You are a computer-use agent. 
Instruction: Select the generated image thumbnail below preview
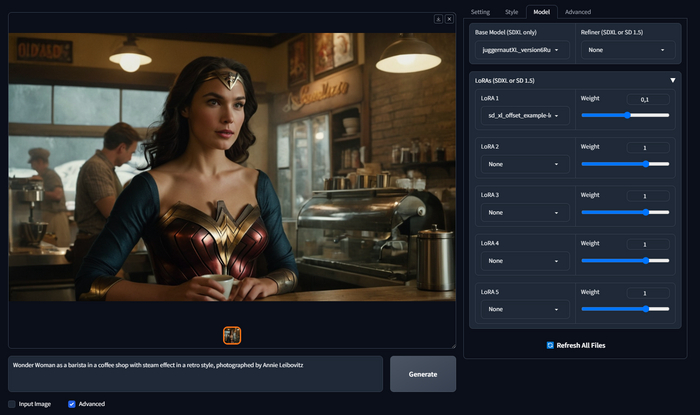click(232, 336)
